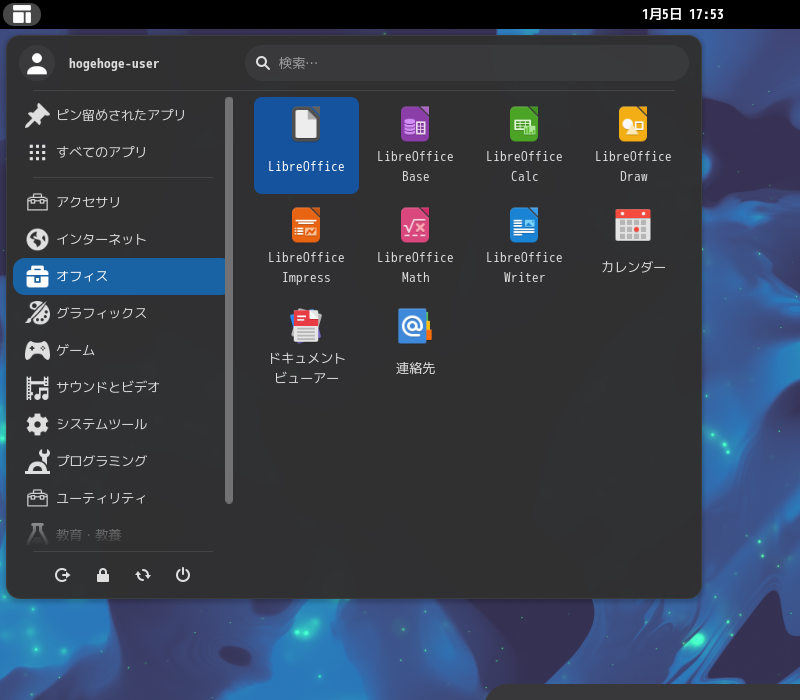Select ピン留めされたアプリ category
Viewport: 800px width, 700px height.
119,115
